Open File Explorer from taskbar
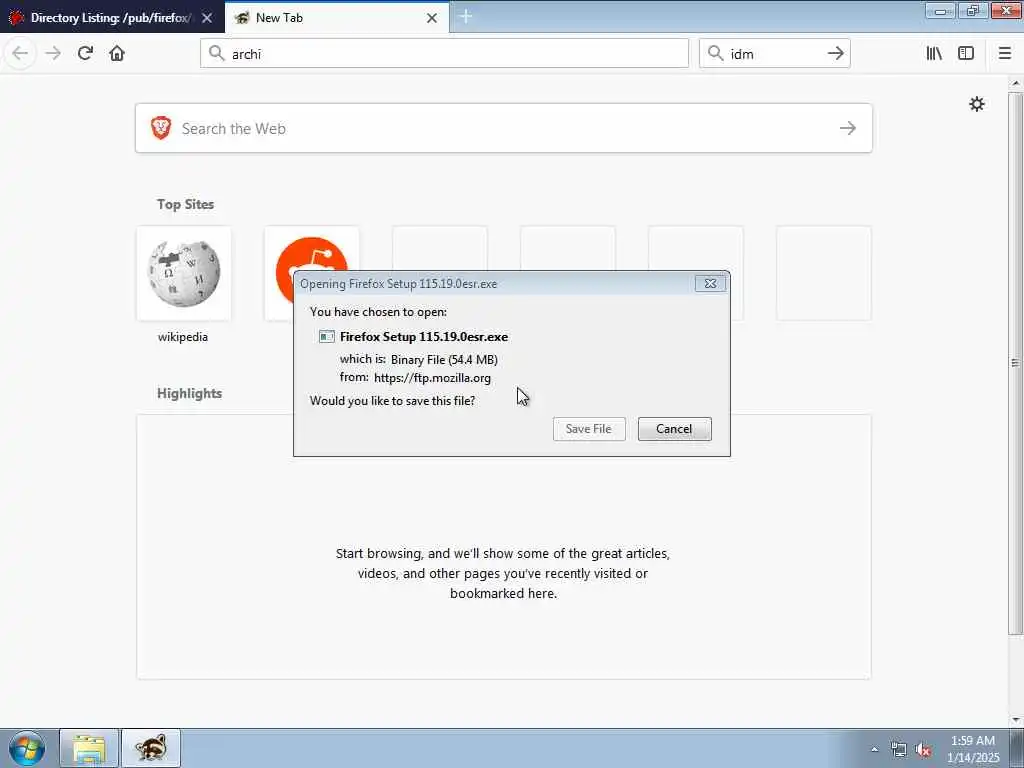Image resolution: width=1024 pixels, height=768 pixels. (89, 748)
